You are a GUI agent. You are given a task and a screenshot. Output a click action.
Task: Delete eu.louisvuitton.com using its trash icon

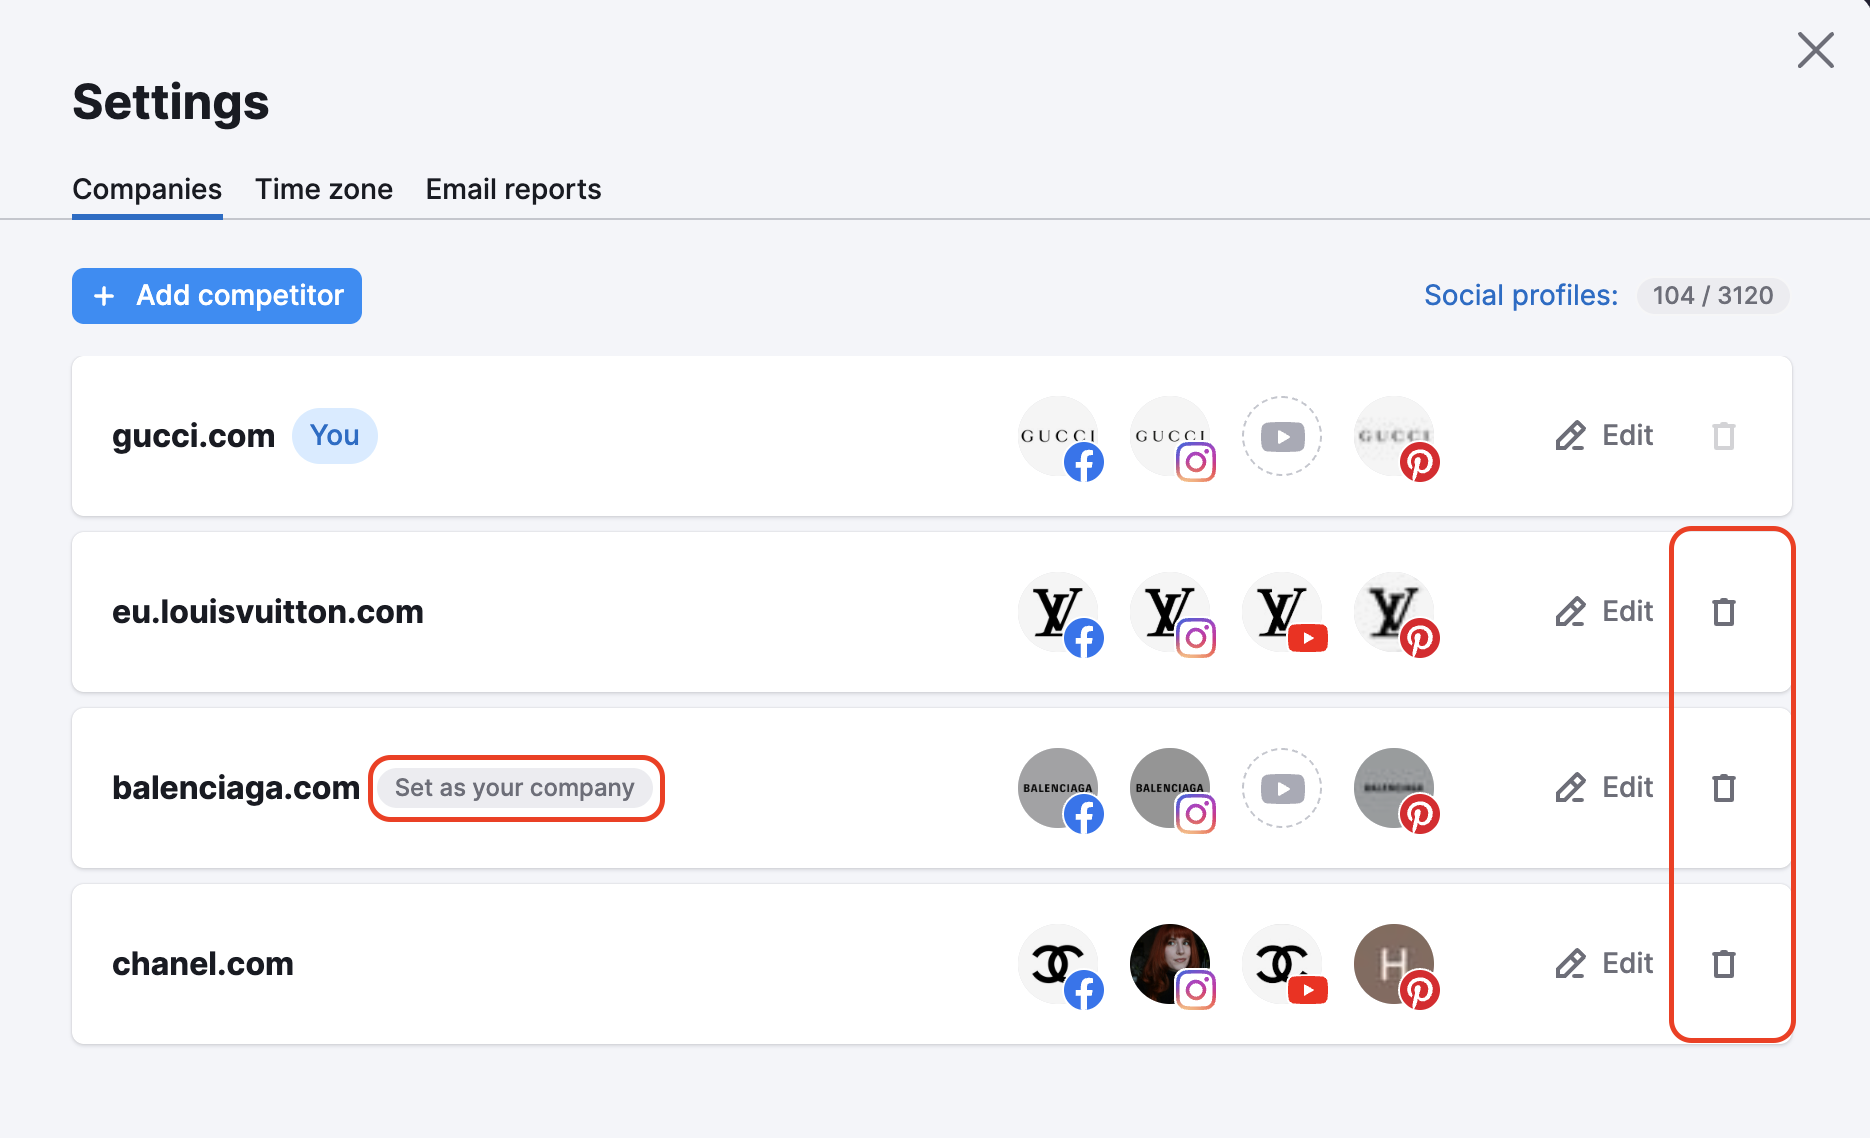[1723, 612]
